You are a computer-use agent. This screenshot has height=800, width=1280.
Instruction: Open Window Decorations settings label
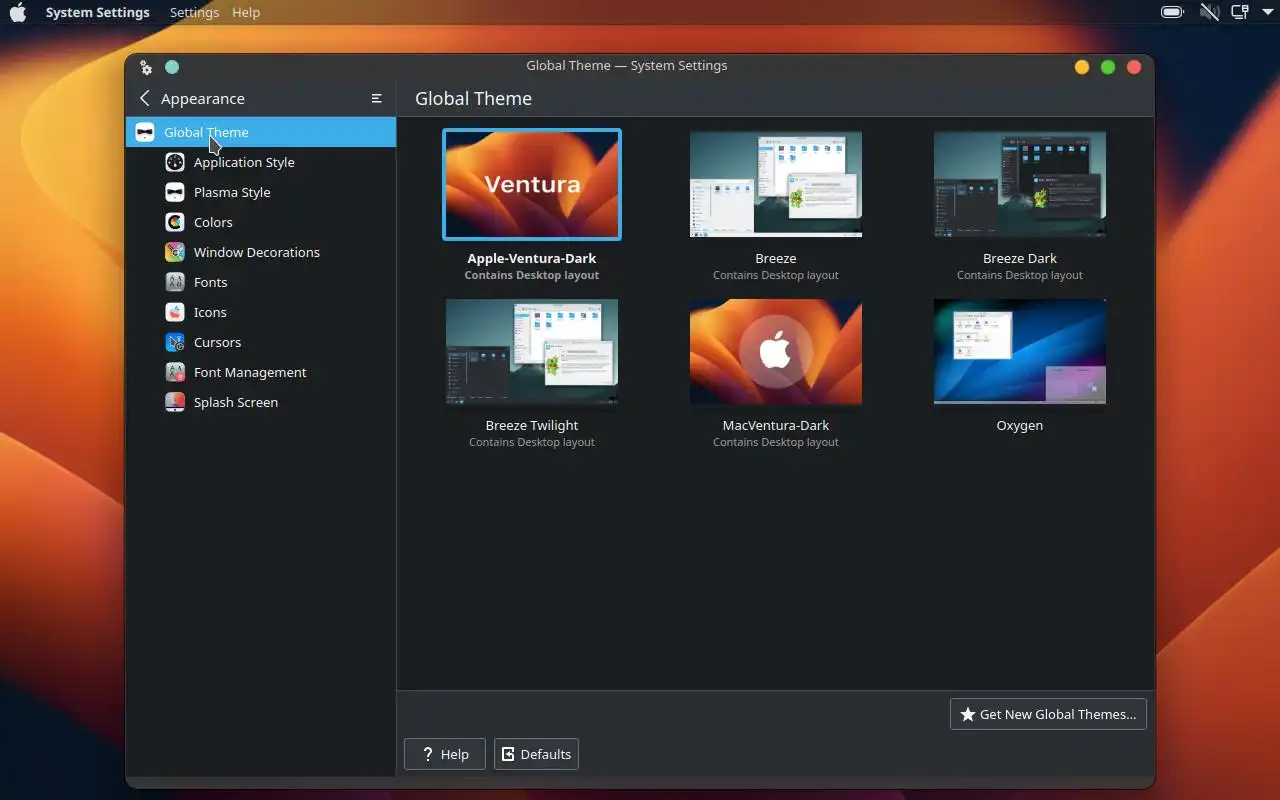tap(257, 252)
